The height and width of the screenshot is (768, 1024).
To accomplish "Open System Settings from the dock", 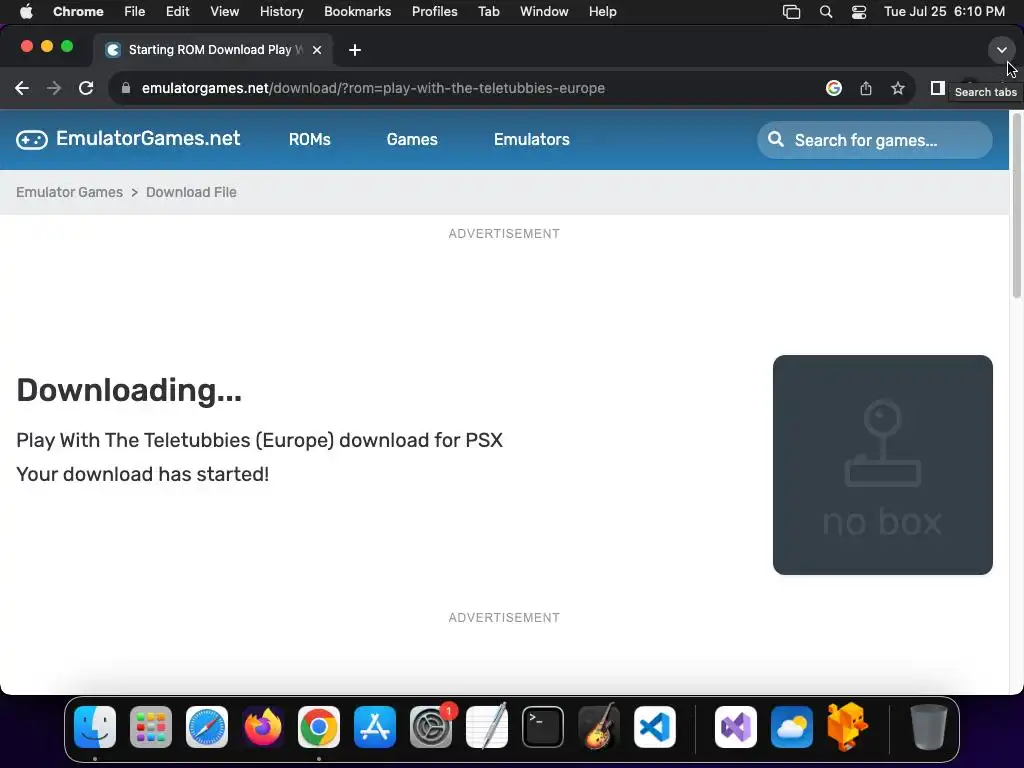I will 431,727.
